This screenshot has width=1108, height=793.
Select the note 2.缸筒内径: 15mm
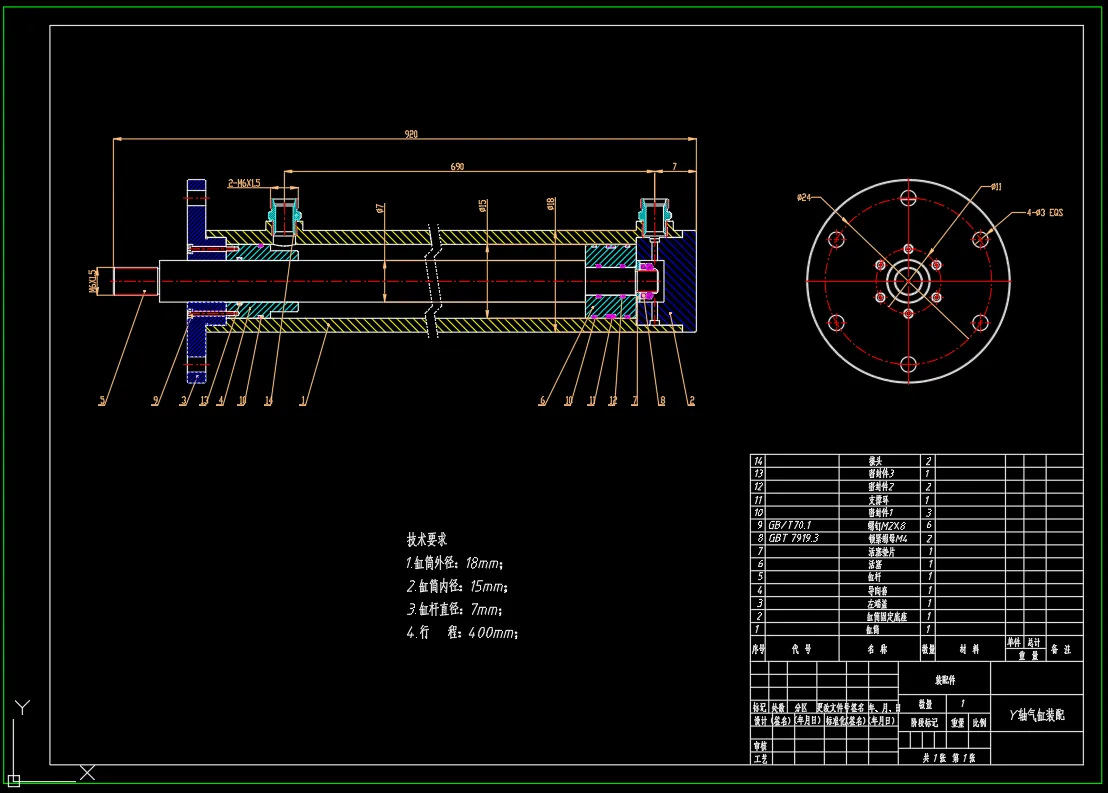pos(457,587)
